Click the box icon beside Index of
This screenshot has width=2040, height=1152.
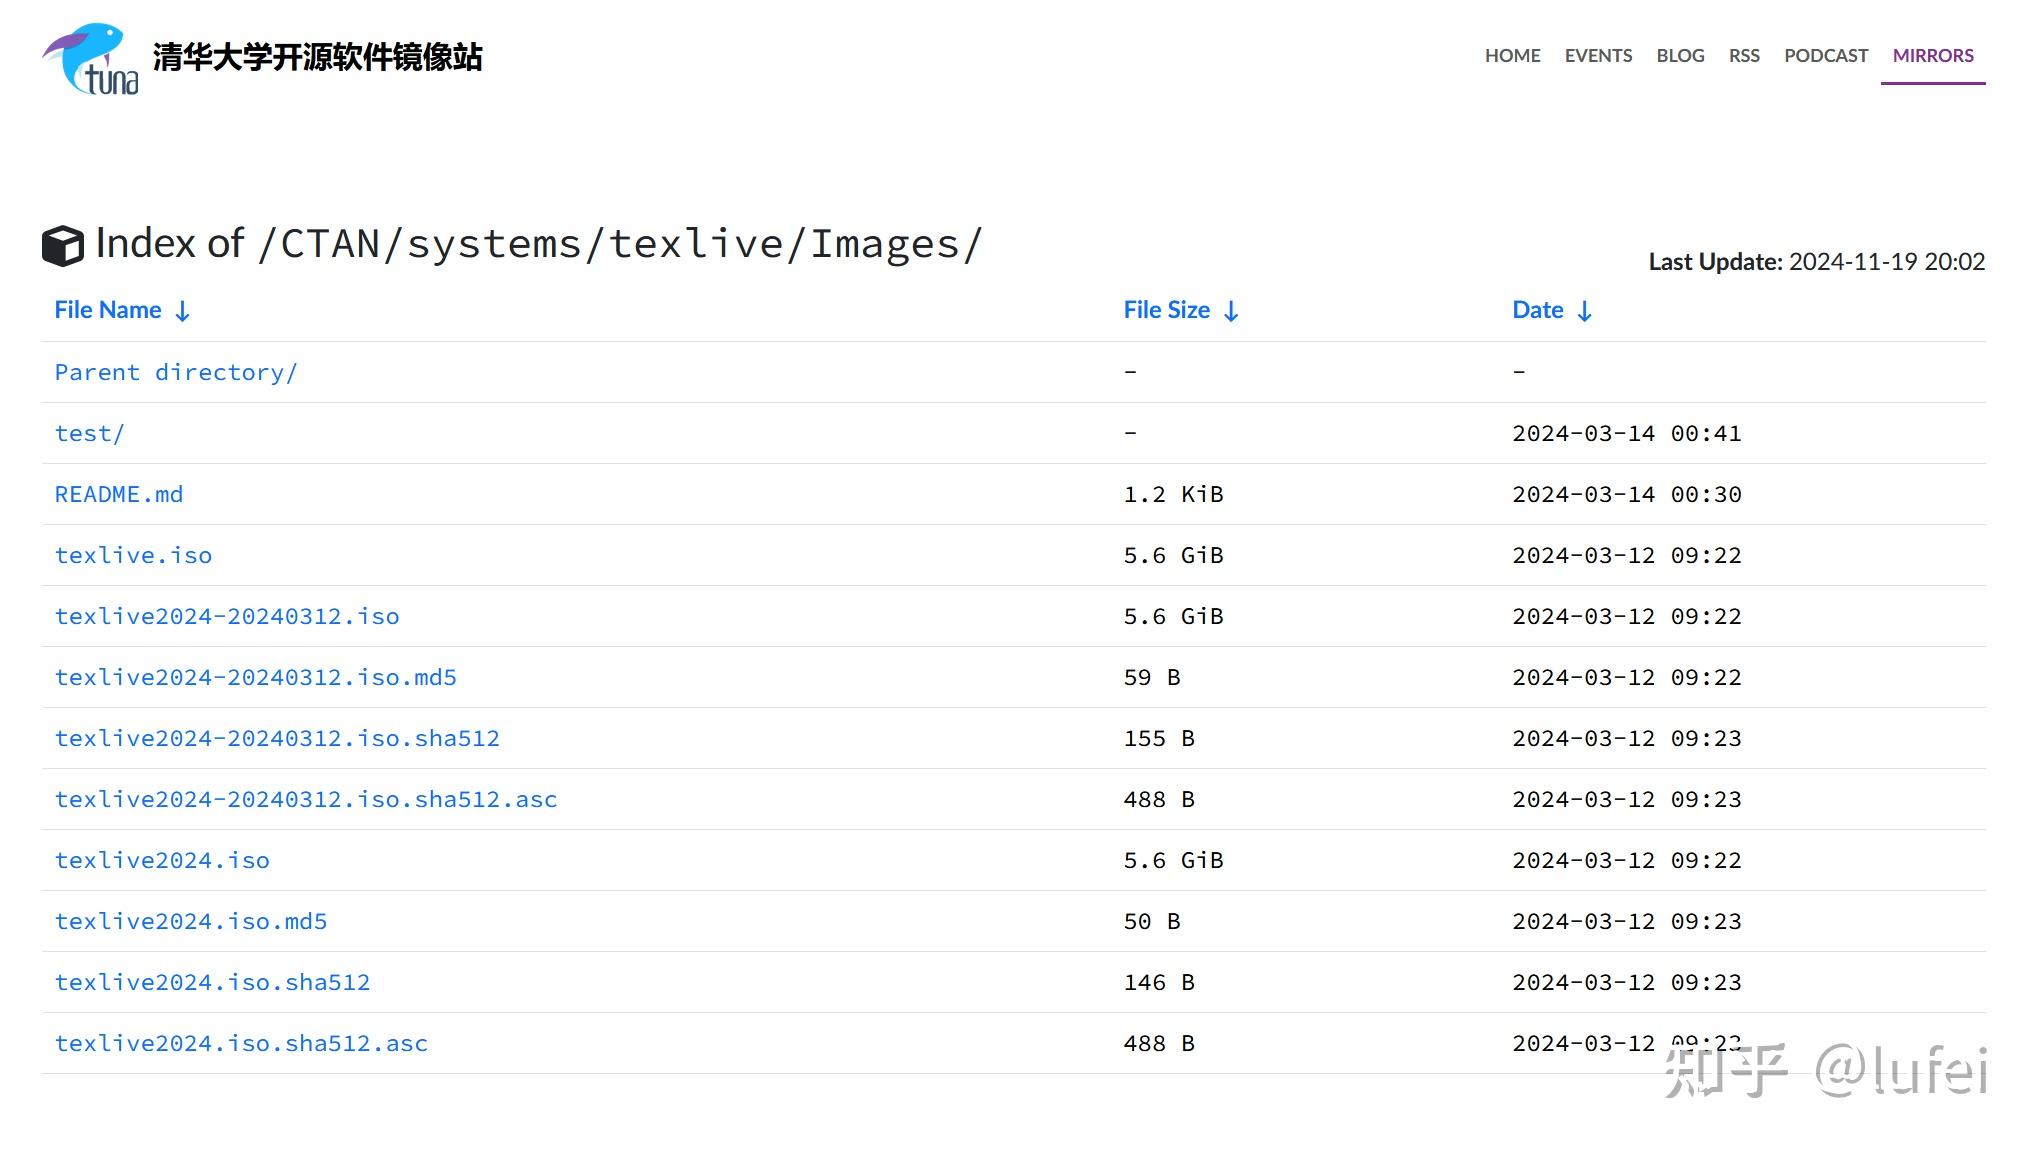coord(63,246)
